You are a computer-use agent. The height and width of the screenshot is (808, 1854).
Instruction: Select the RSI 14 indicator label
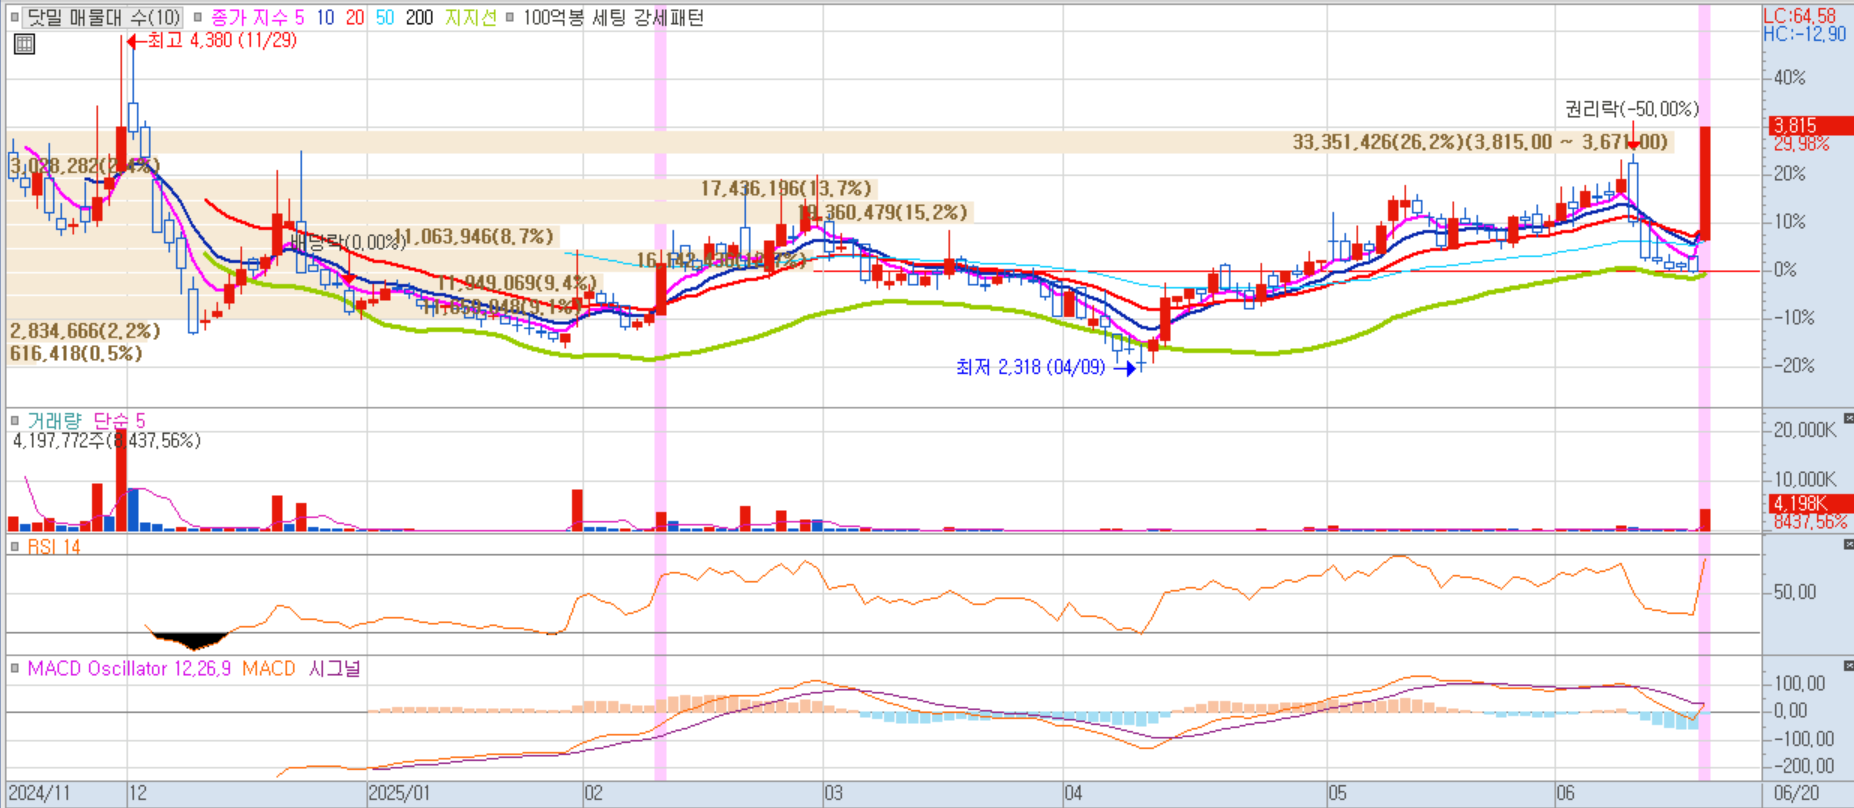pyautogui.click(x=54, y=547)
